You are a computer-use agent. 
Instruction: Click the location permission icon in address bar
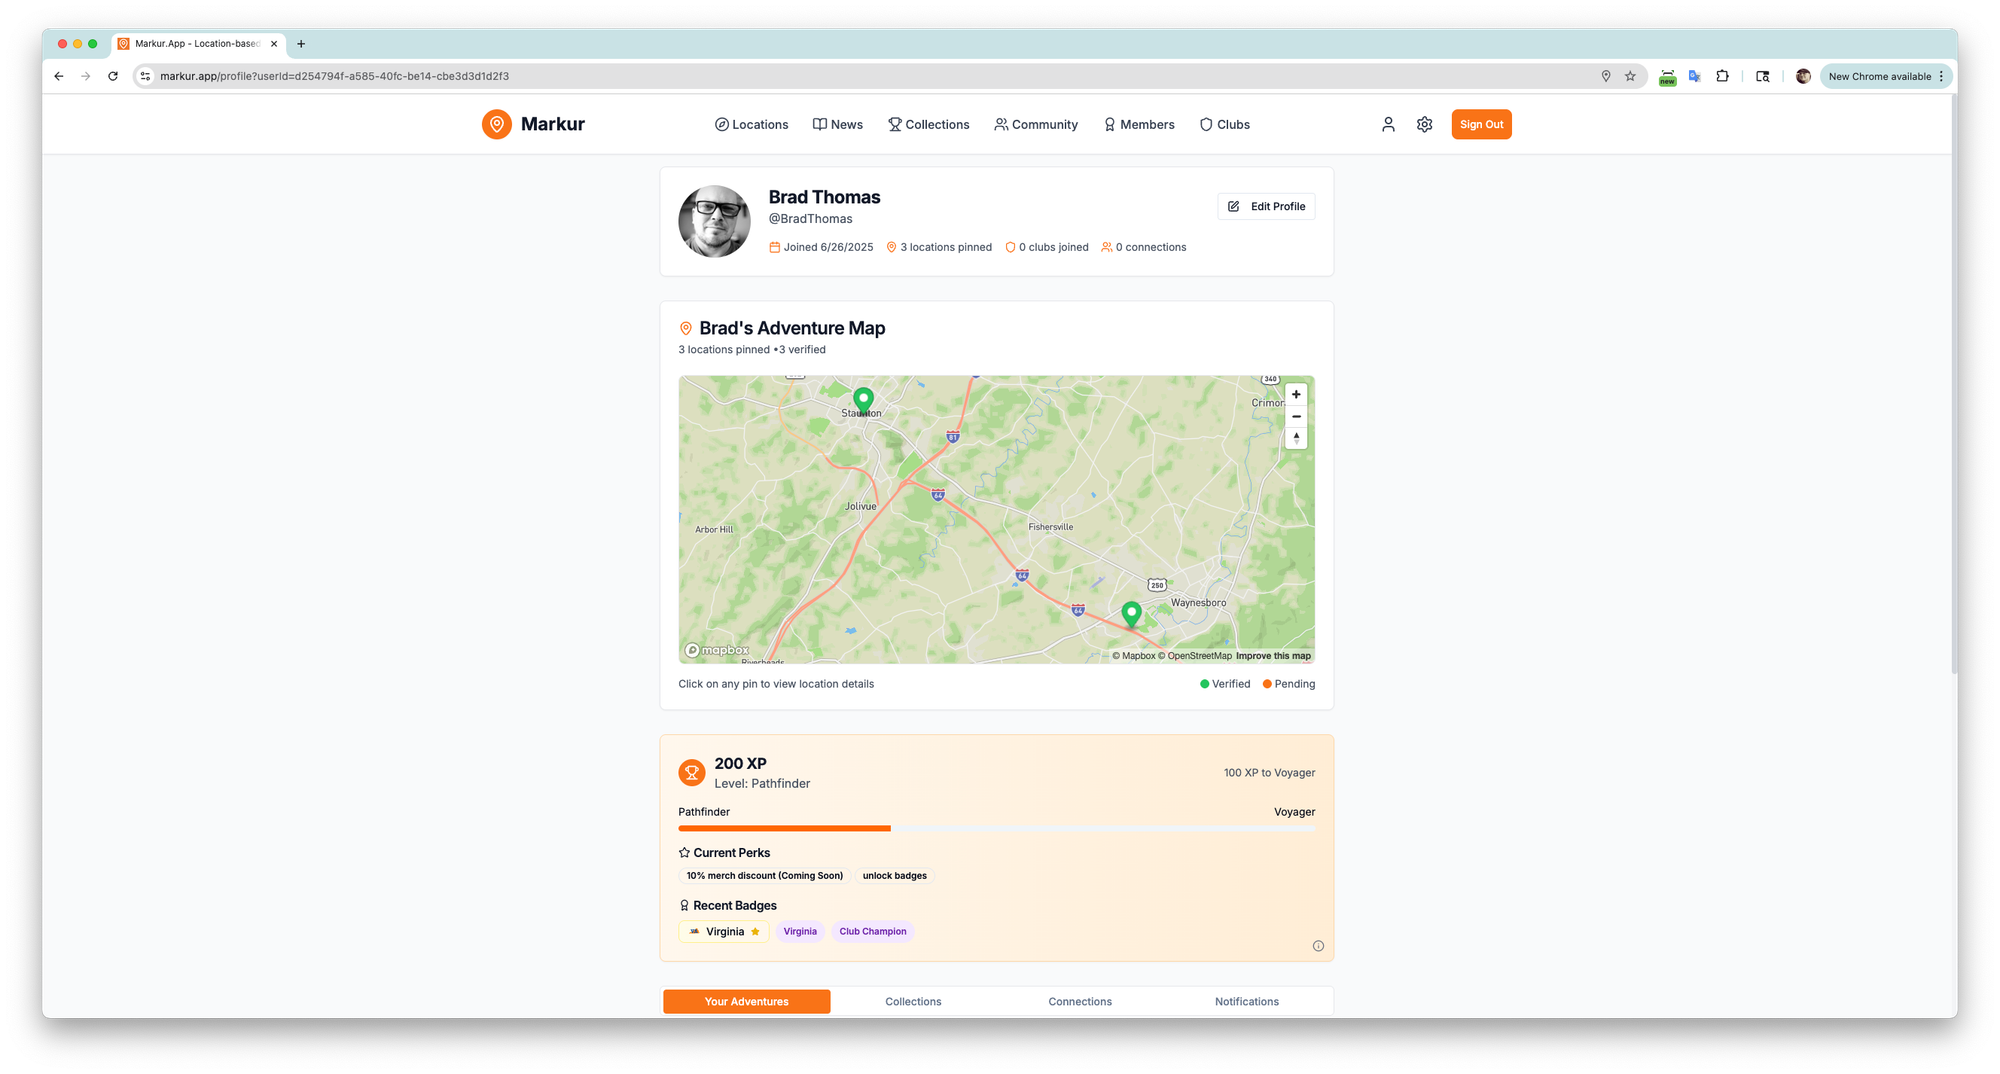(x=1606, y=76)
